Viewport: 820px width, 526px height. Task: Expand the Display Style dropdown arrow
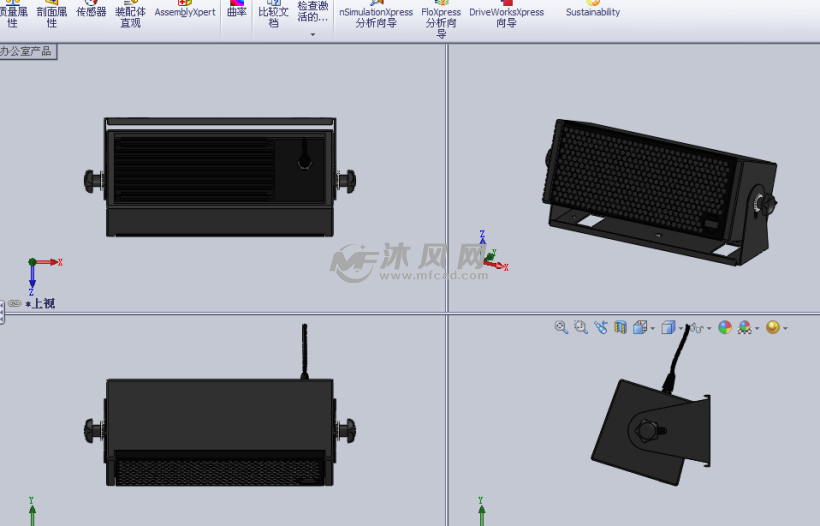point(680,328)
